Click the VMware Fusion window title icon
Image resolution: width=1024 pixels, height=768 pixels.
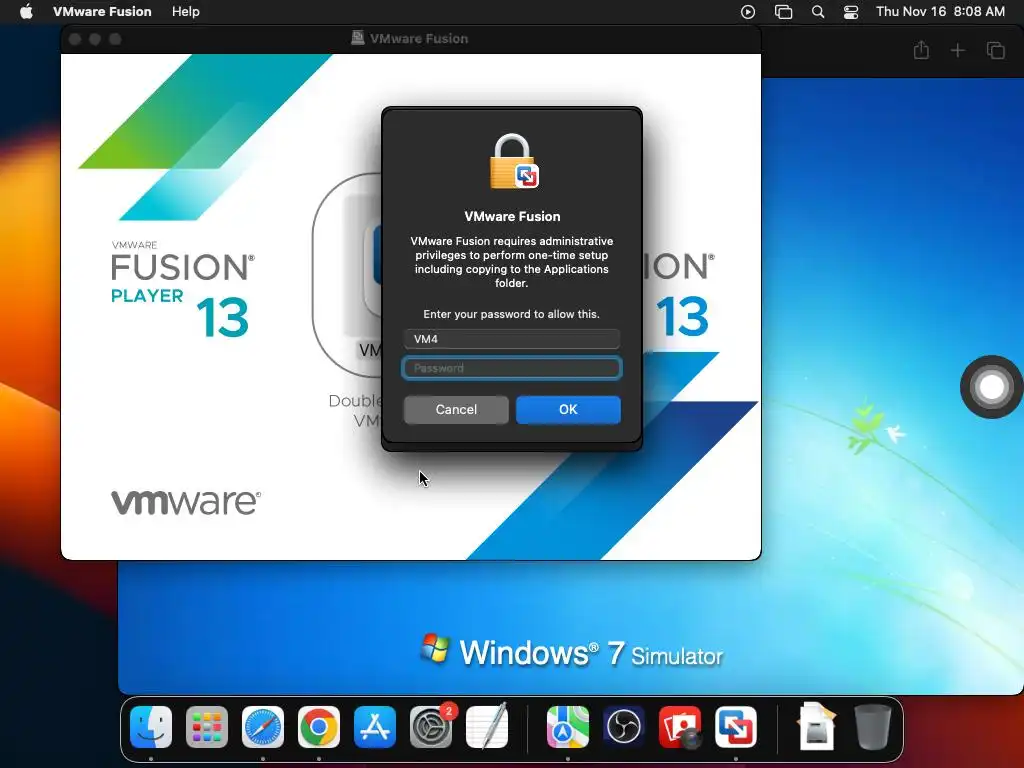(x=358, y=38)
